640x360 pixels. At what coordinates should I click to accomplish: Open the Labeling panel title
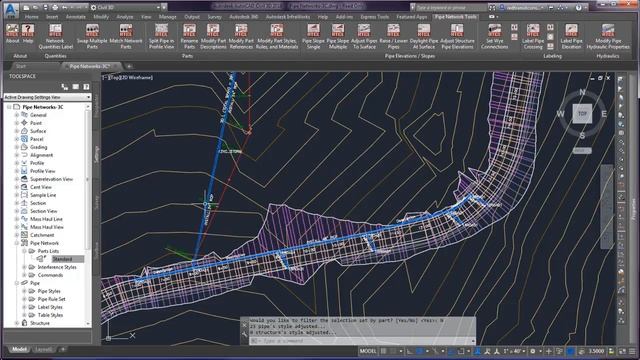552,56
